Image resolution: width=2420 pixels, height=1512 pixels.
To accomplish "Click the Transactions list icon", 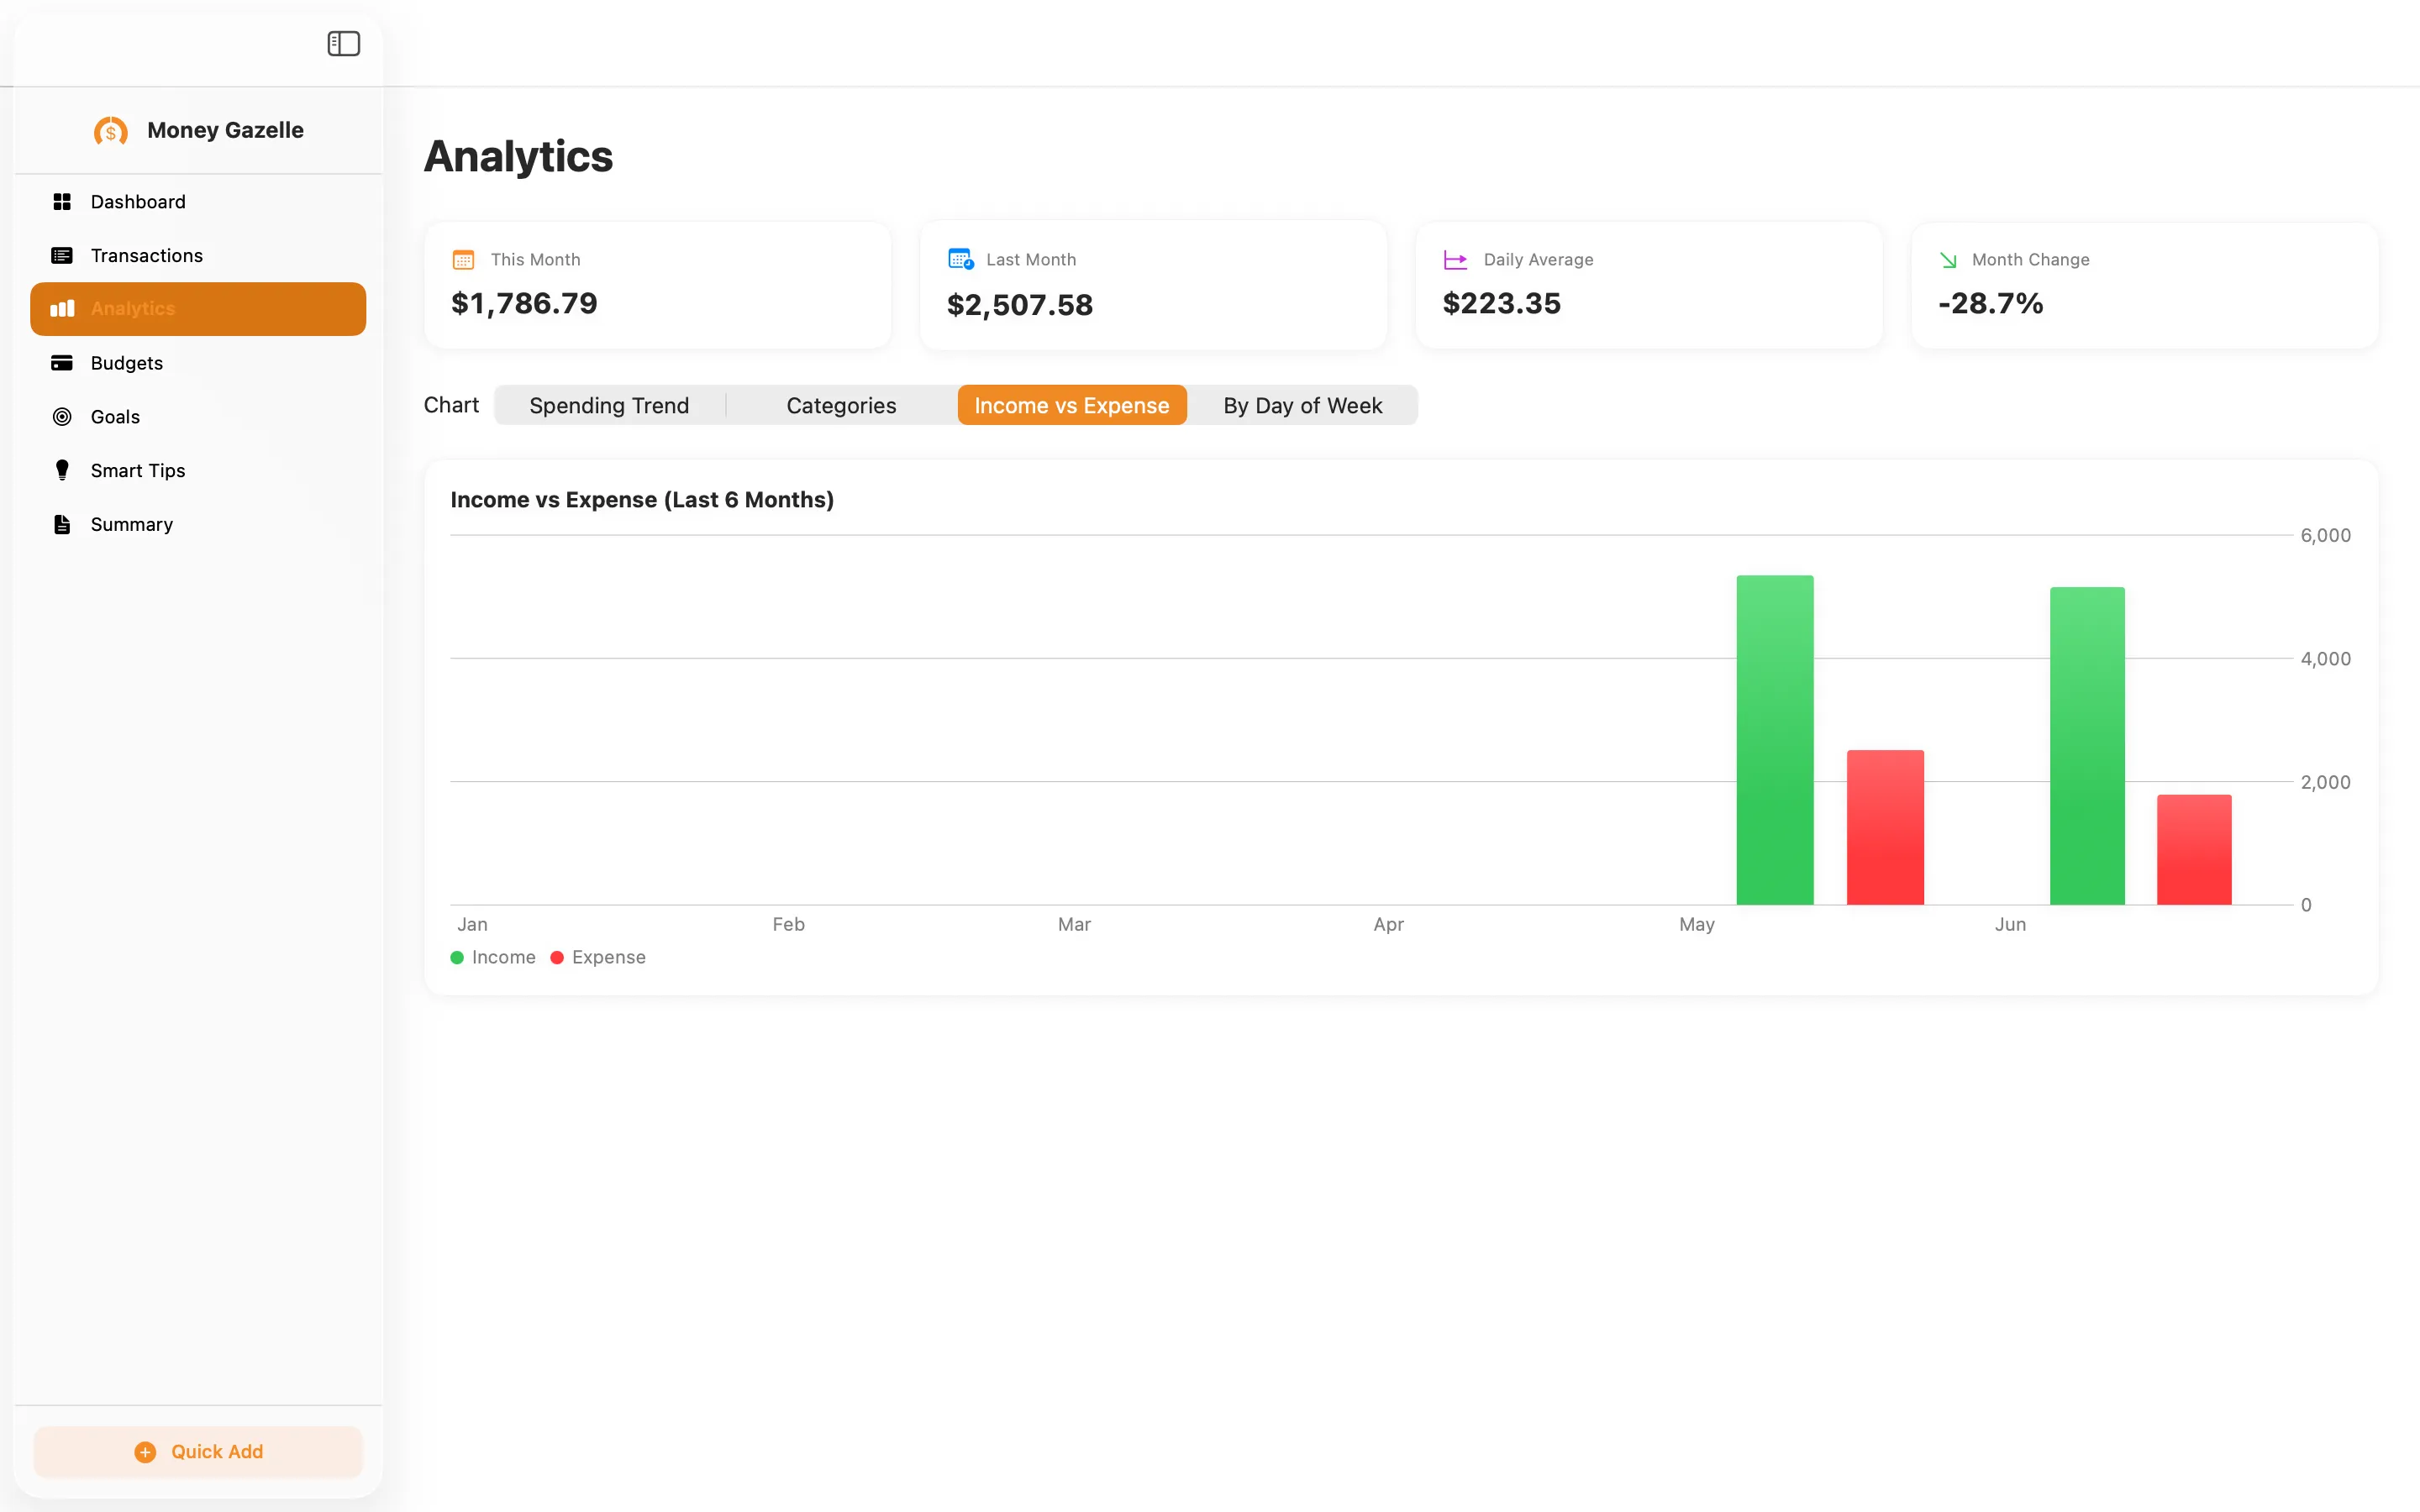I will tap(62, 256).
